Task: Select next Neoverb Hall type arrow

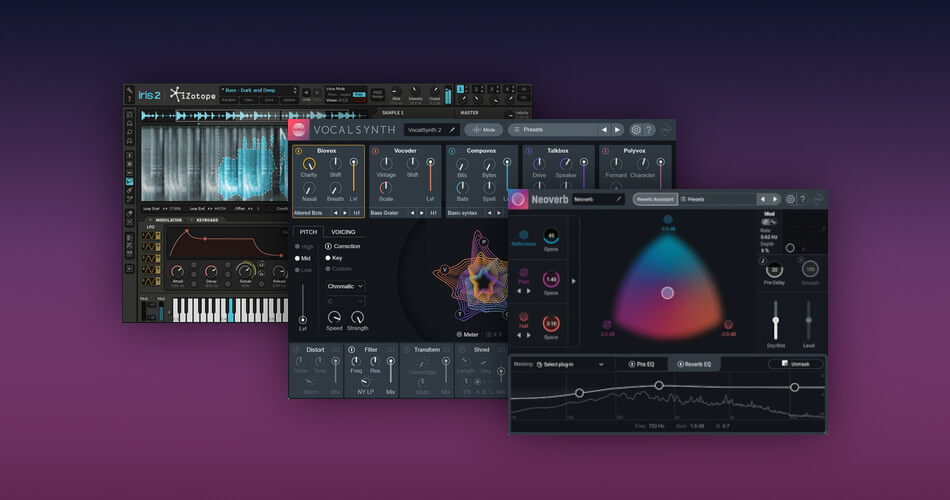Action: click(529, 335)
